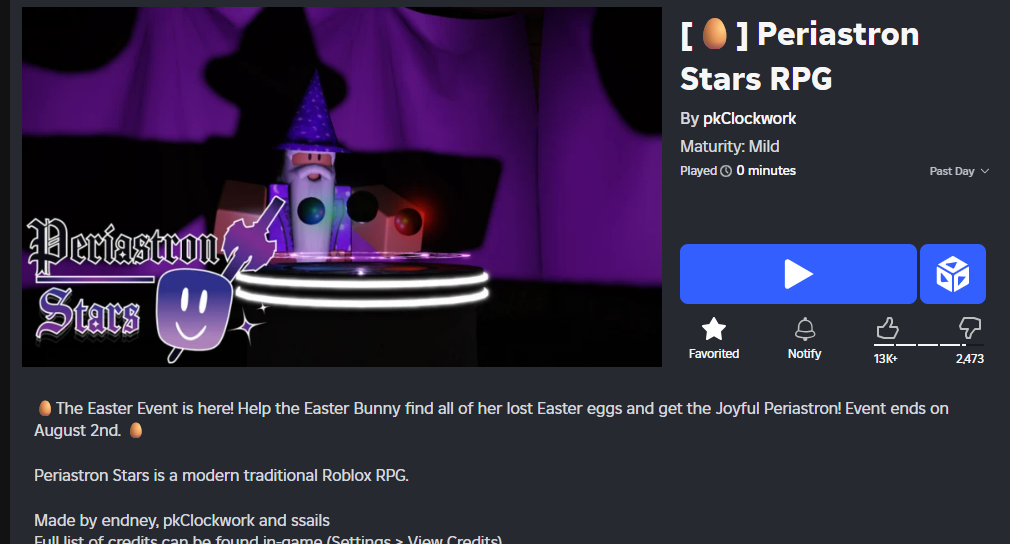Click the egg emoji after August 2nd
Screen dimensions: 1010x544
point(136,430)
